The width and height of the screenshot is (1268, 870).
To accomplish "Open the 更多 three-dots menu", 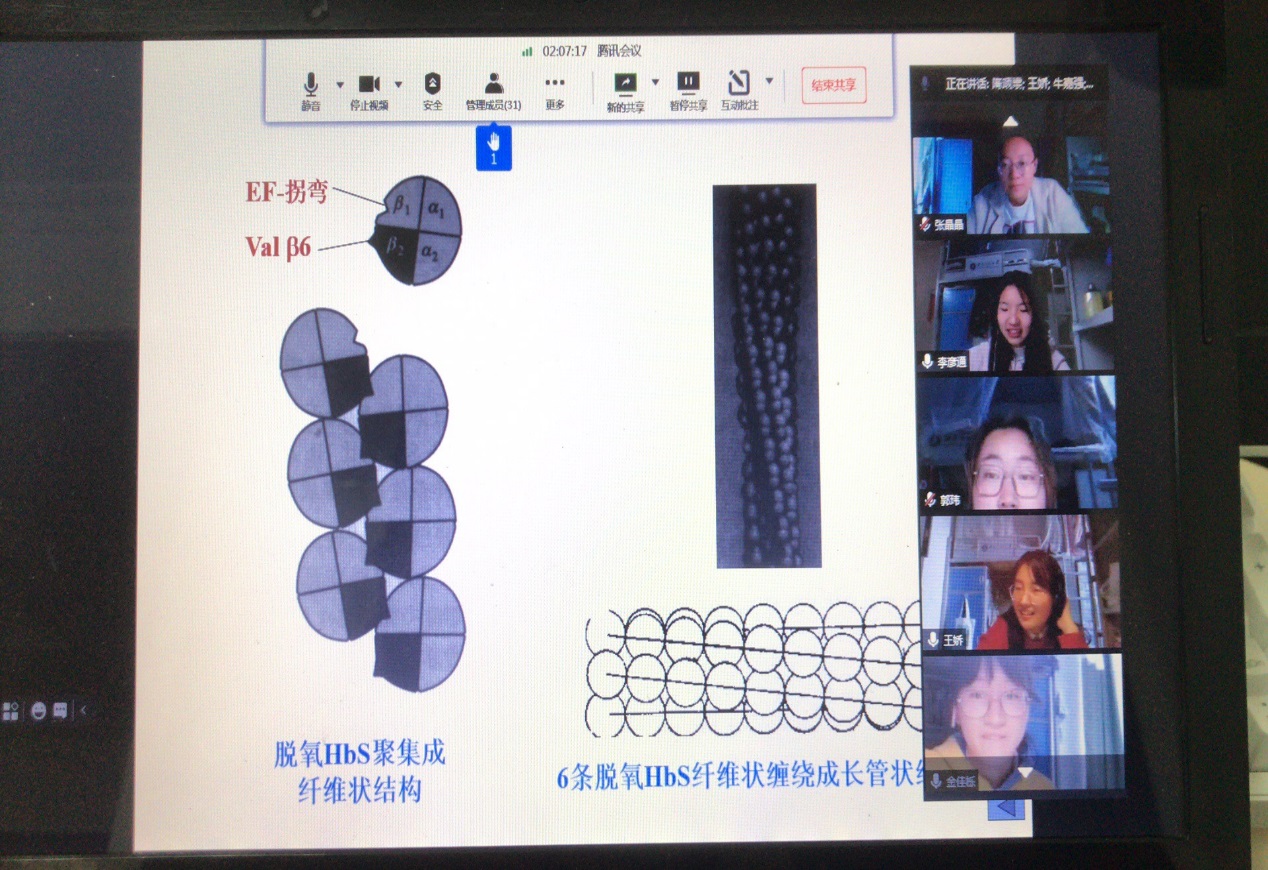I will 555,86.
